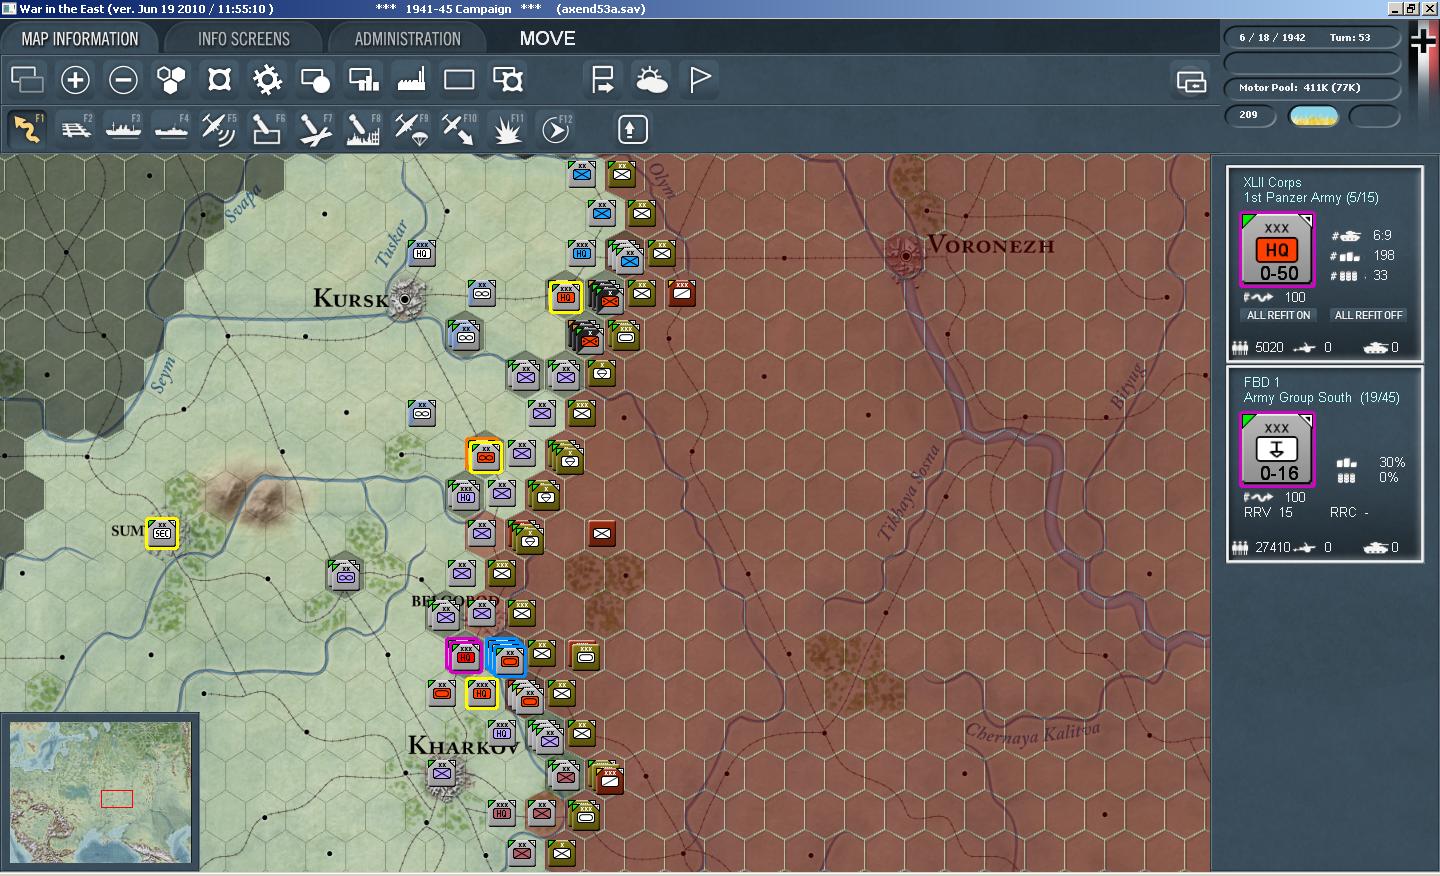Click the rectangle with bar chart icon

(363, 79)
